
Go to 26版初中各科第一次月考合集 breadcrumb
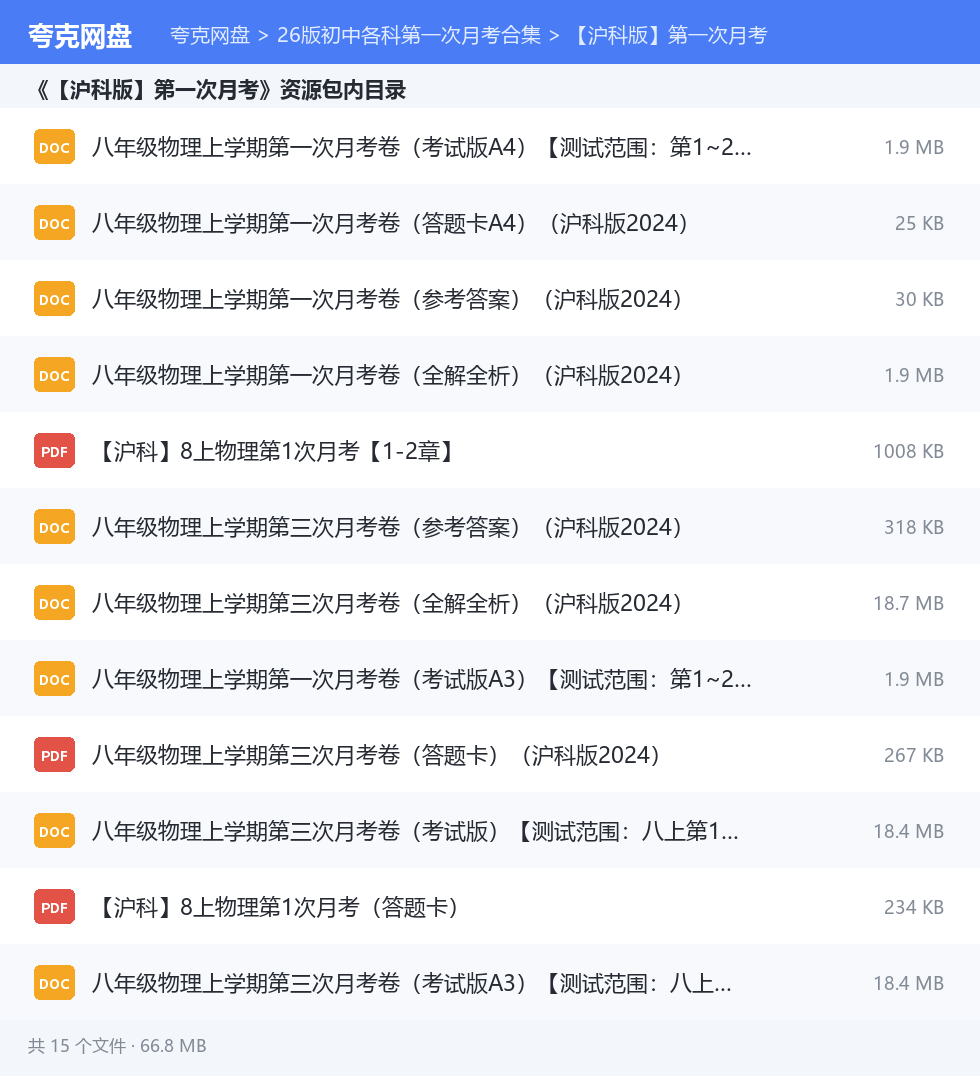pyautogui.click(x=409, y=35)
